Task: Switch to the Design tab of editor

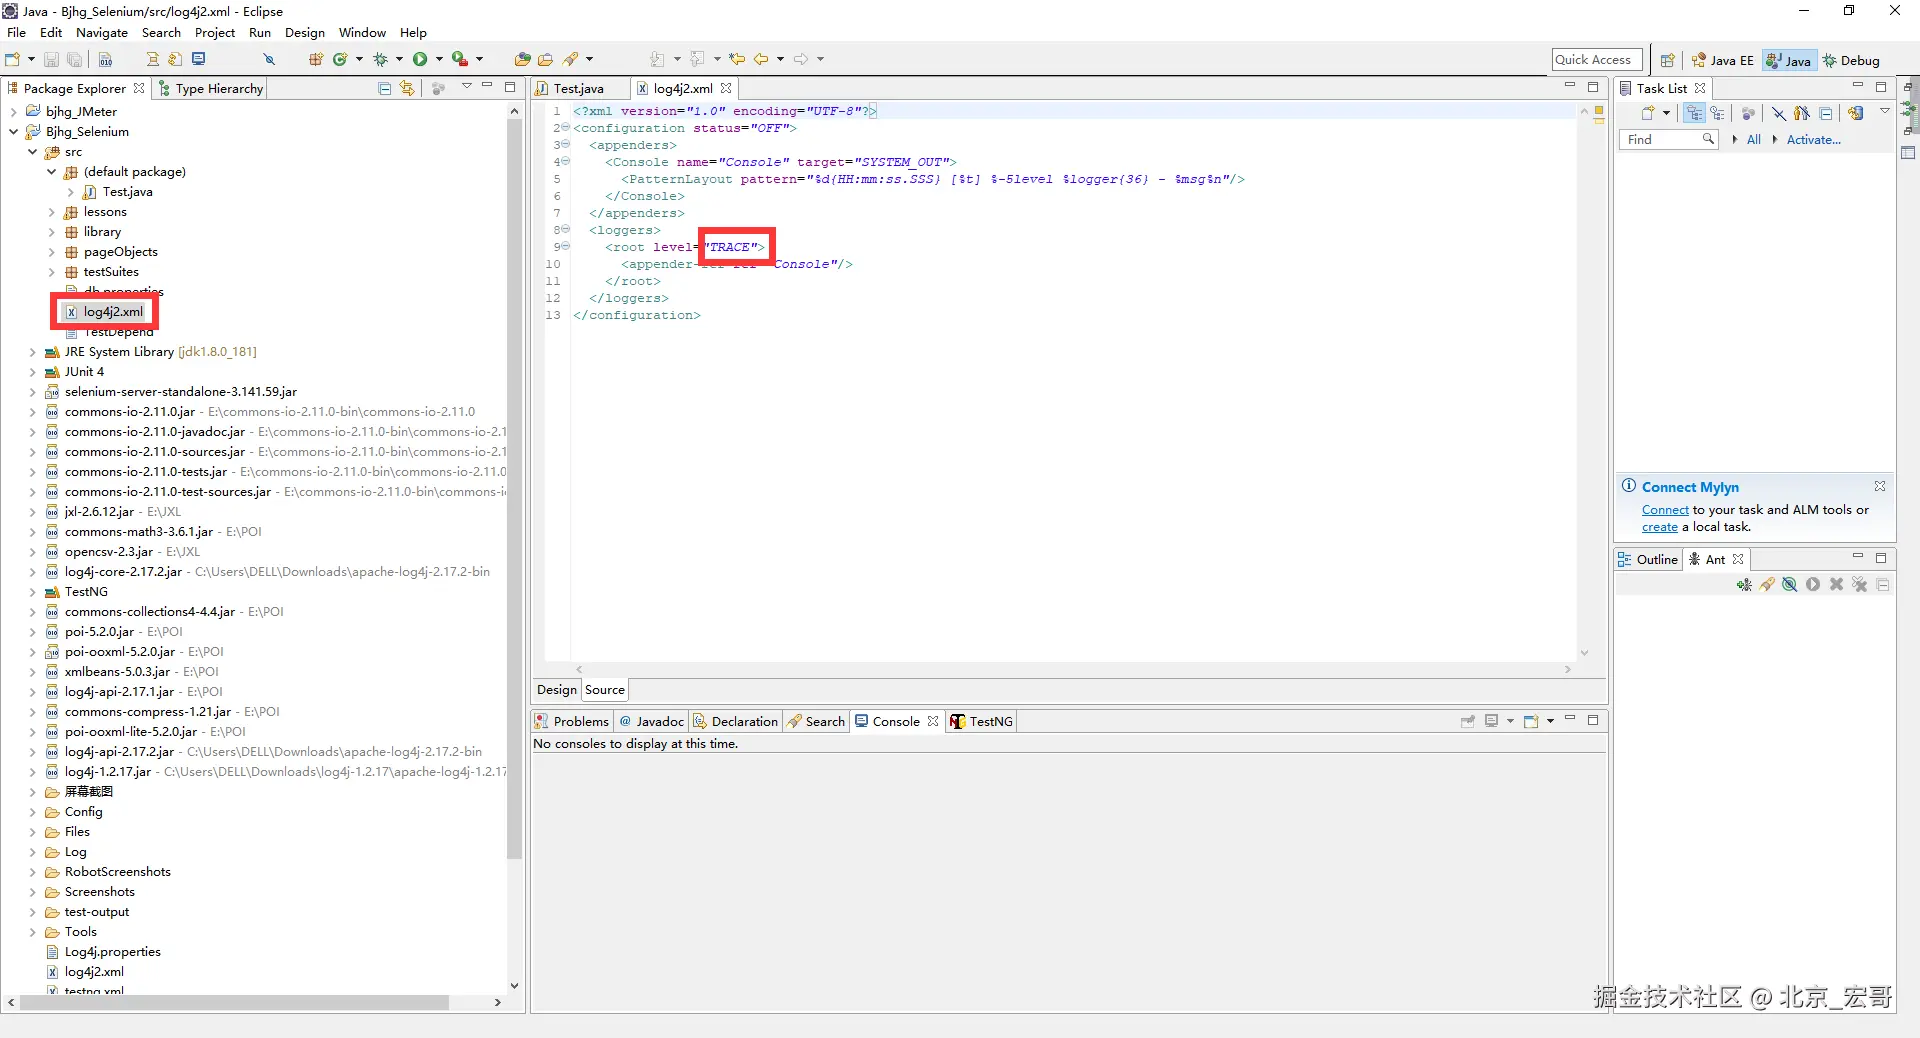Action: (557, 690)
